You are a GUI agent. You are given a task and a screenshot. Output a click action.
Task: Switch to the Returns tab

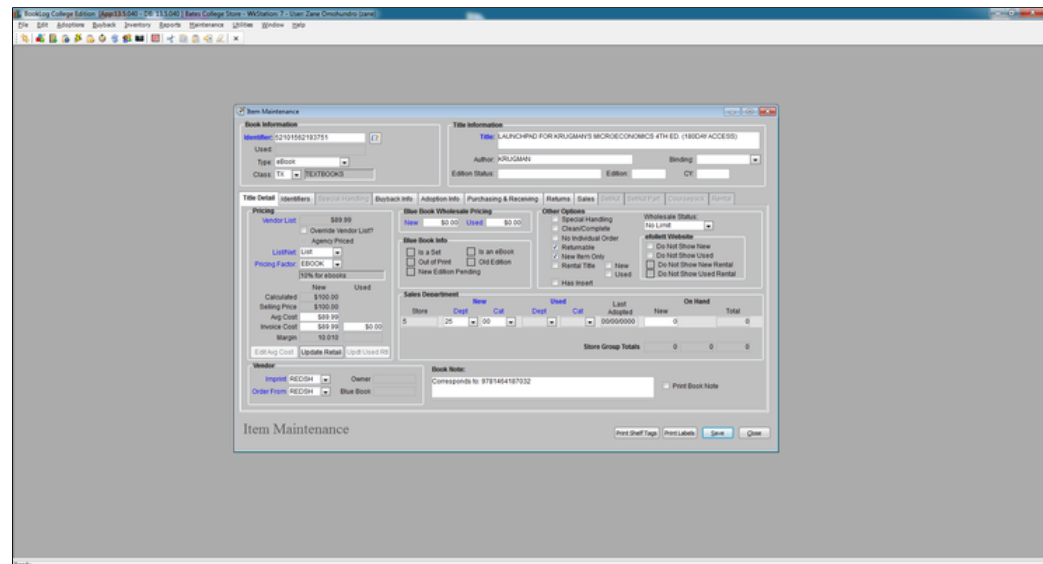(x=558, y=199)
